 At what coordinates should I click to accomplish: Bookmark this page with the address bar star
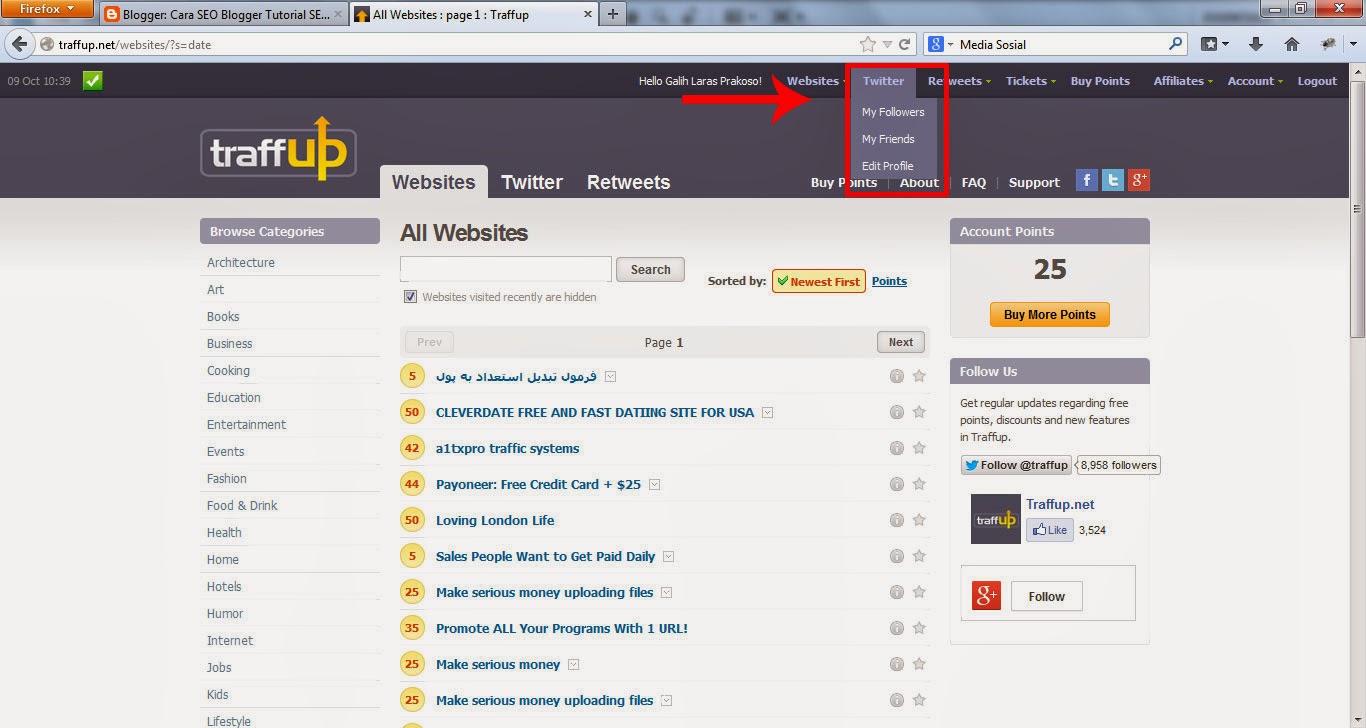tap(868, 44)
